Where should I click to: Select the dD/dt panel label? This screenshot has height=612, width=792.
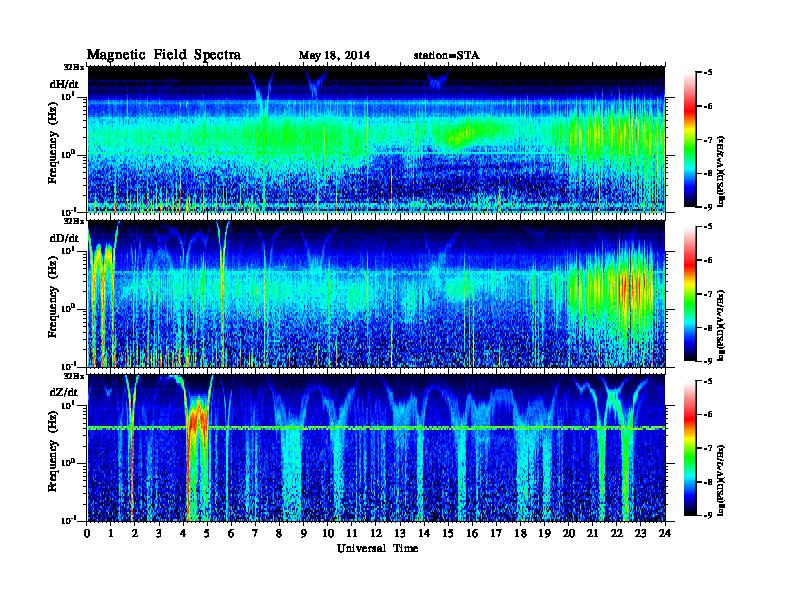point(64,238)
